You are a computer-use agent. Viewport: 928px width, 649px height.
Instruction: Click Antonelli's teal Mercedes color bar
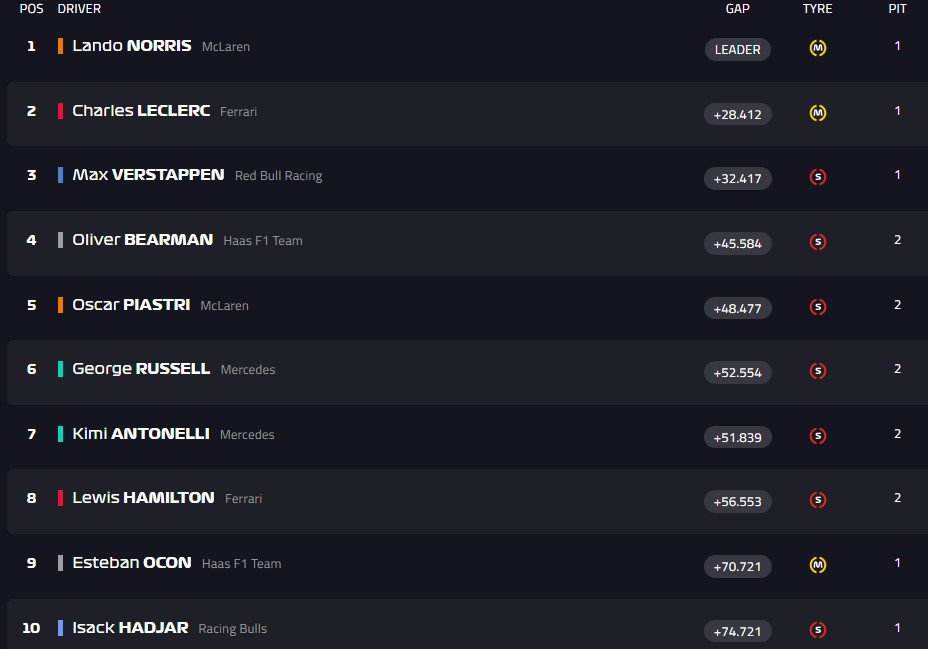(61, 434)
